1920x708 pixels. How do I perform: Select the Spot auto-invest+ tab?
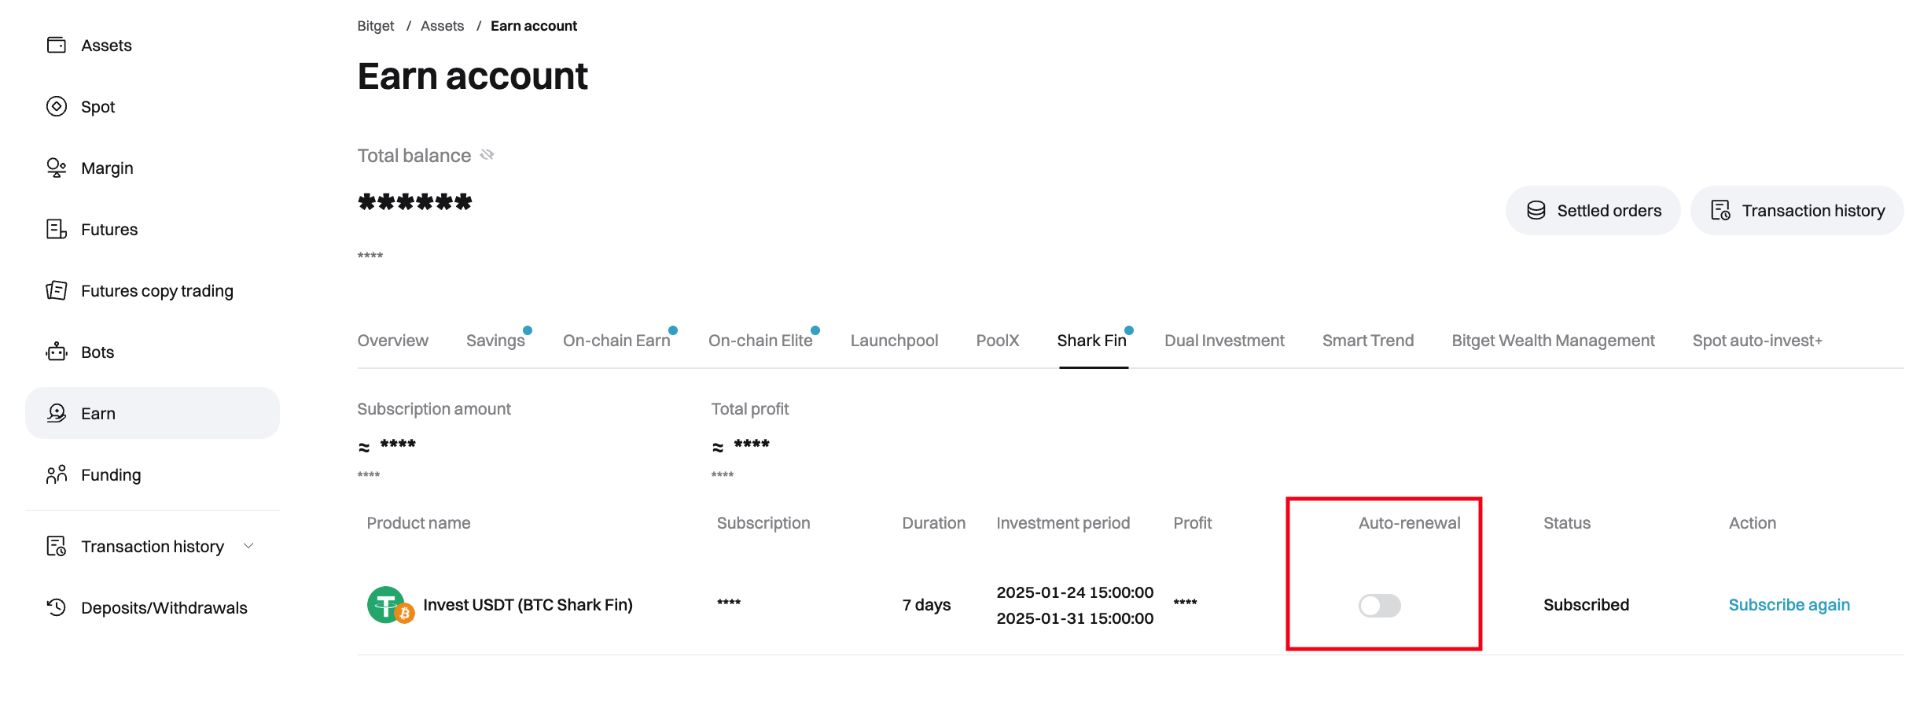click(1757, 341)
